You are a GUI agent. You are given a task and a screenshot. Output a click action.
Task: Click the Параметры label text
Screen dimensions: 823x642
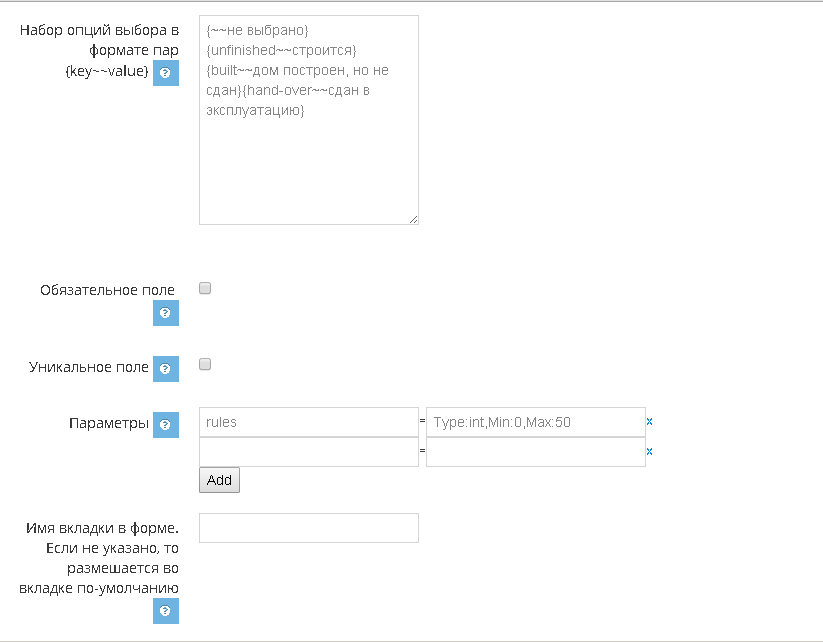tap(109, 423)
